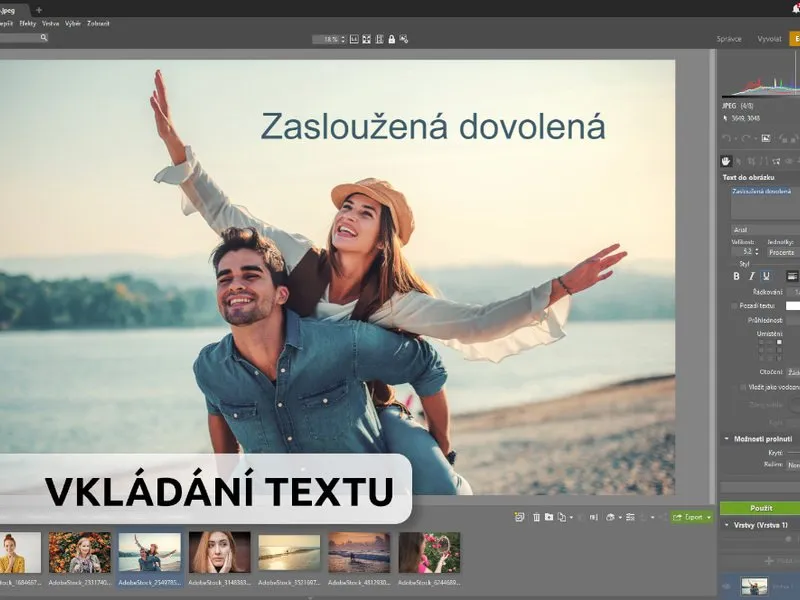The height and width of the screenshot is (600, 800).
Task: Open the Zobrazit menu
Action: click(x=98, y=23)
